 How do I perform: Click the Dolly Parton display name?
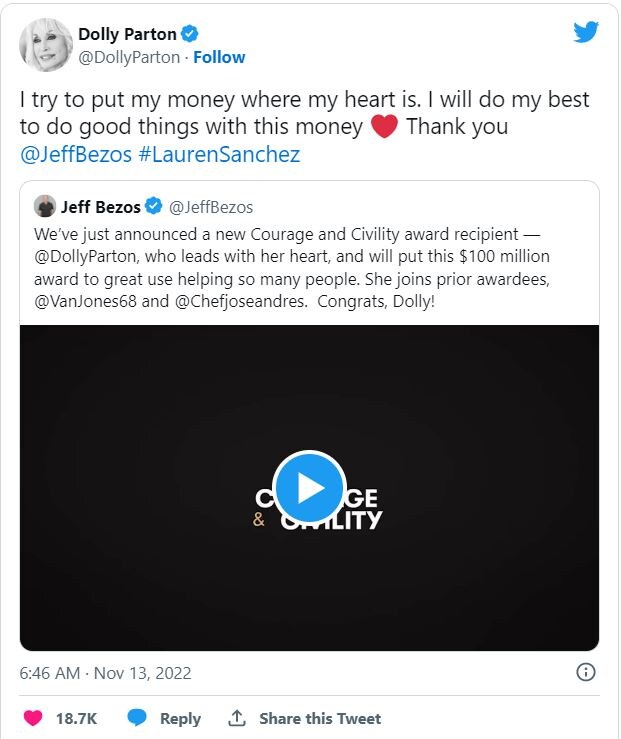tap(127, 35)
